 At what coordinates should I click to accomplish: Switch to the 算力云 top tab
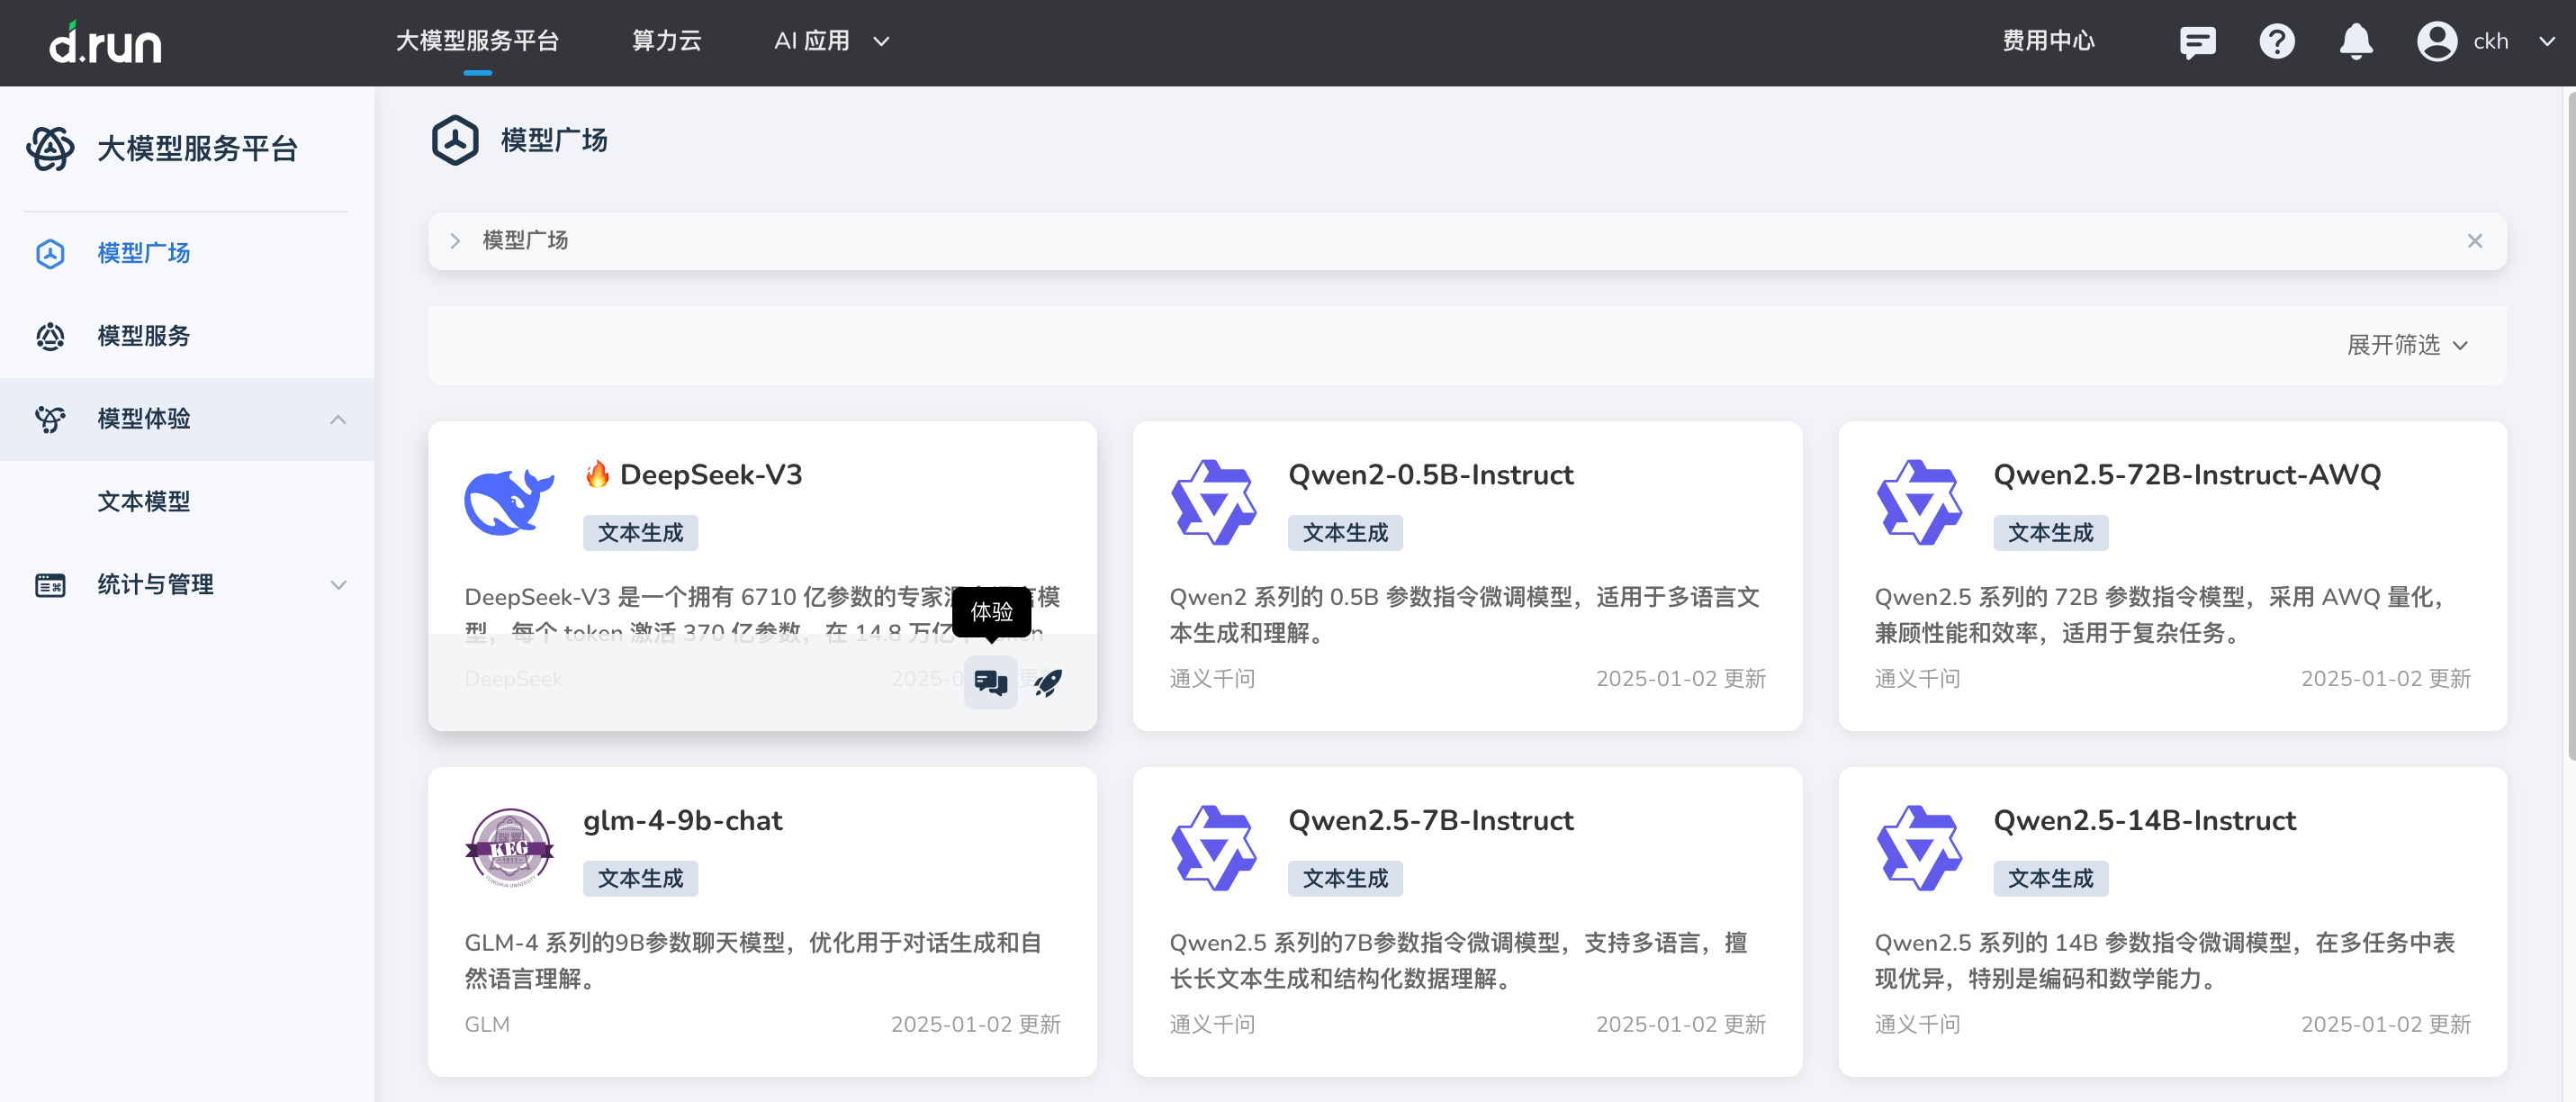click(667, 41)
